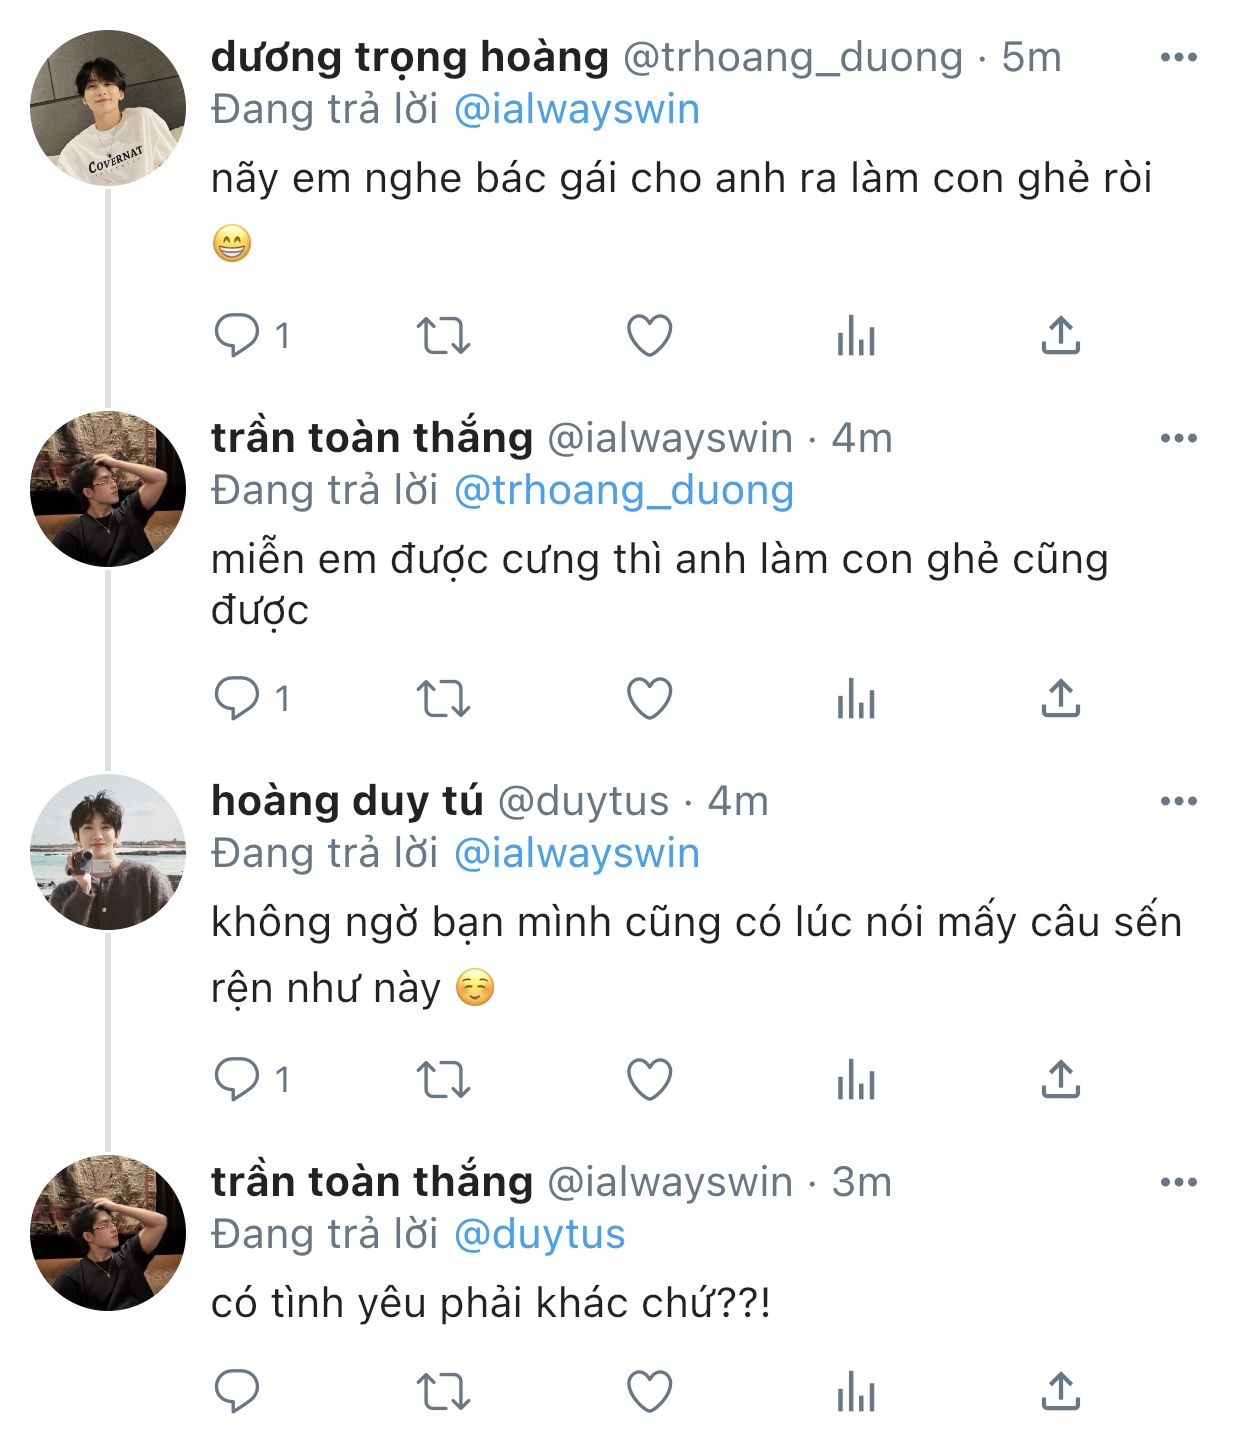Open the @duytus mention link in the last tweet

point(539,1234)
